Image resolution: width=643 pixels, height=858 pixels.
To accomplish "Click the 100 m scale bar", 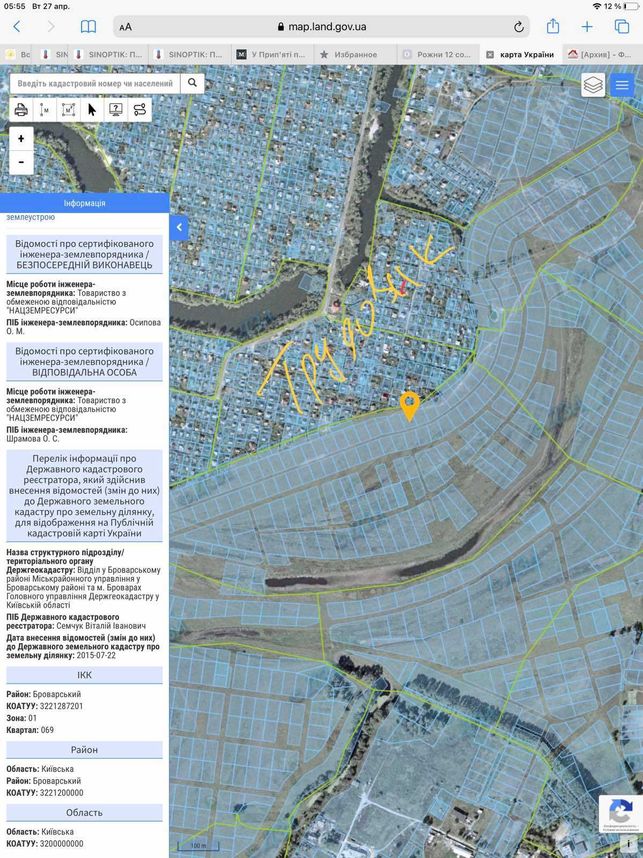I will tap(198, 846).
